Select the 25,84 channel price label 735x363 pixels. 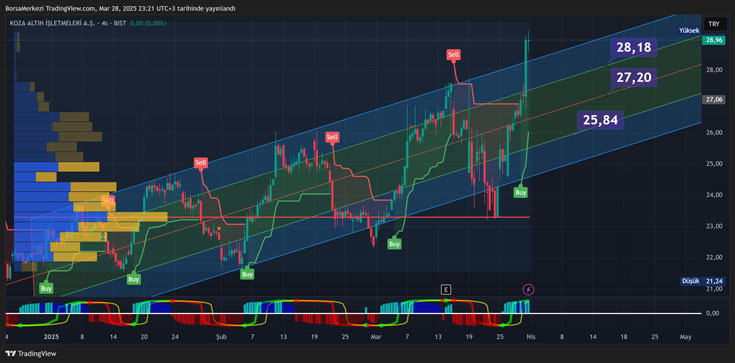pos(600,120)
